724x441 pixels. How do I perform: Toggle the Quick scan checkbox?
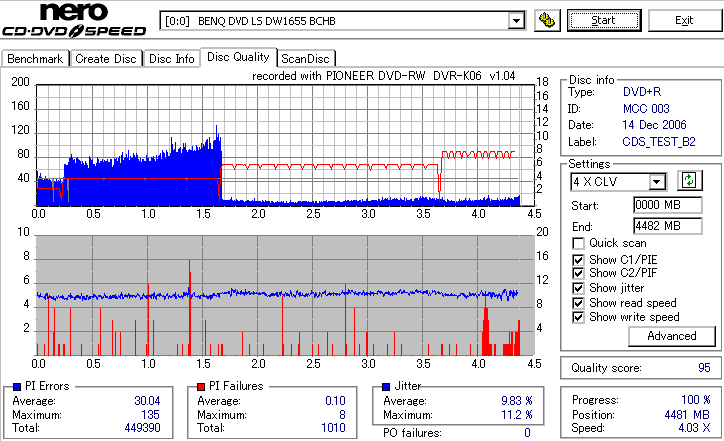coord(578,243)
